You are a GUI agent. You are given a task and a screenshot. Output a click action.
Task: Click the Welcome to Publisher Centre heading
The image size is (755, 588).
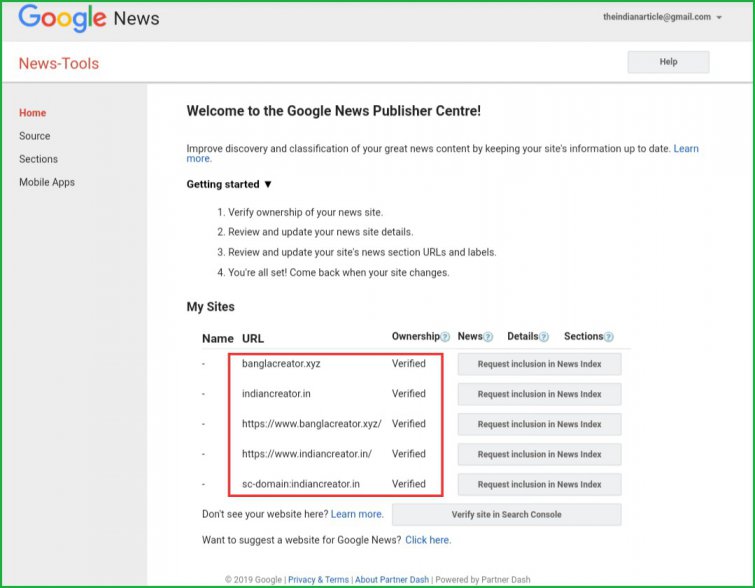(x=334, y=111)
